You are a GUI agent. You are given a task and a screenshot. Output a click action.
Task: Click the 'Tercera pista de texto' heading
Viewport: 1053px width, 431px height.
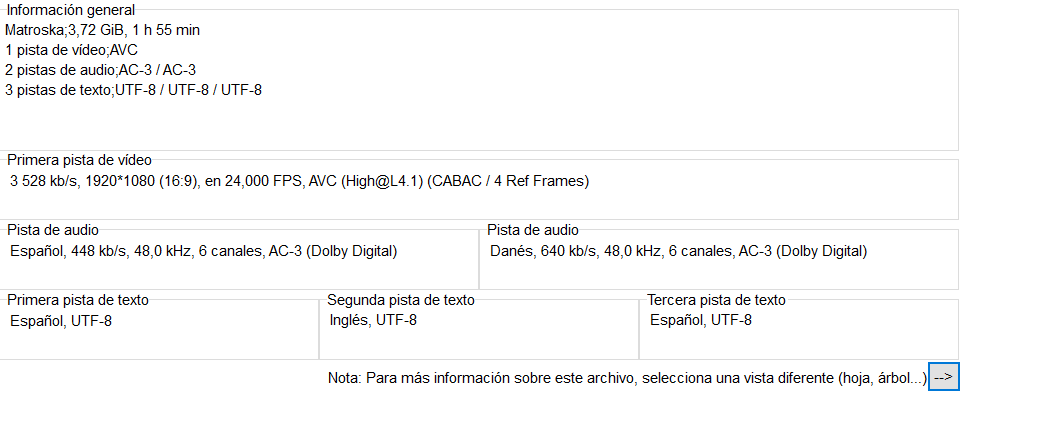tap(716, 300)
